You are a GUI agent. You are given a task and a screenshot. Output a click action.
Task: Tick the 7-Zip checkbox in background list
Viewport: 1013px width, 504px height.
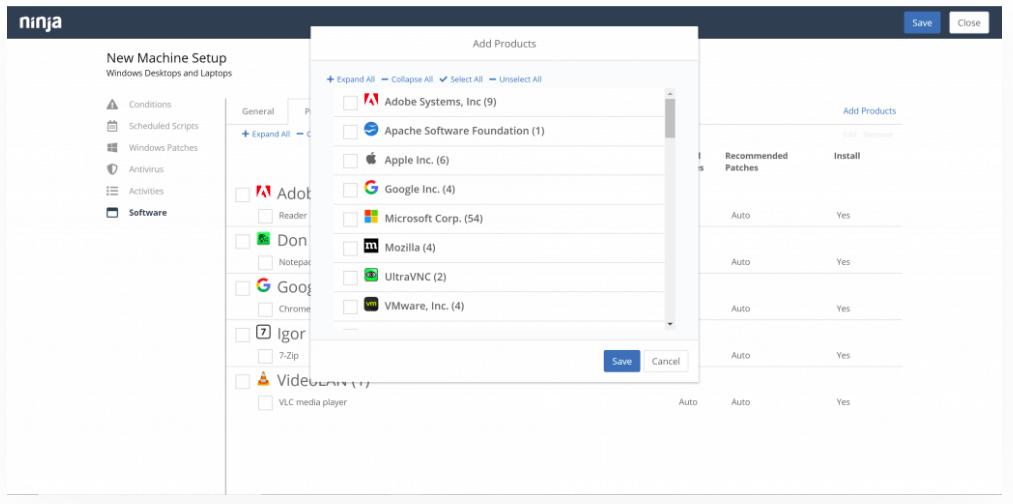266,356
